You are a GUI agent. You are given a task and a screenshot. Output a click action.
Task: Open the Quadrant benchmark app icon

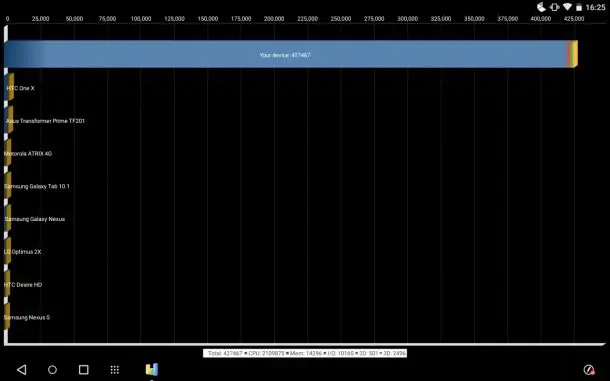[x=152, y=369]
